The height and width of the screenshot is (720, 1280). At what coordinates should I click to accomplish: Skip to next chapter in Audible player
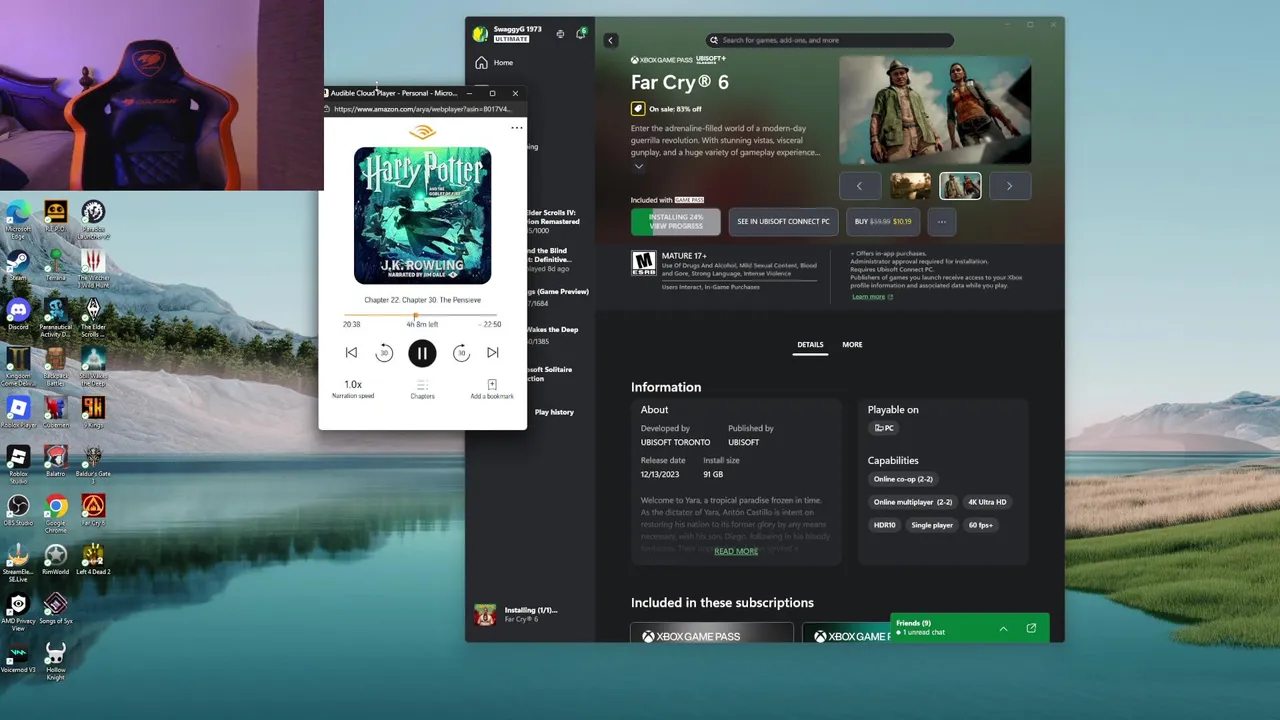click(493, 353)
